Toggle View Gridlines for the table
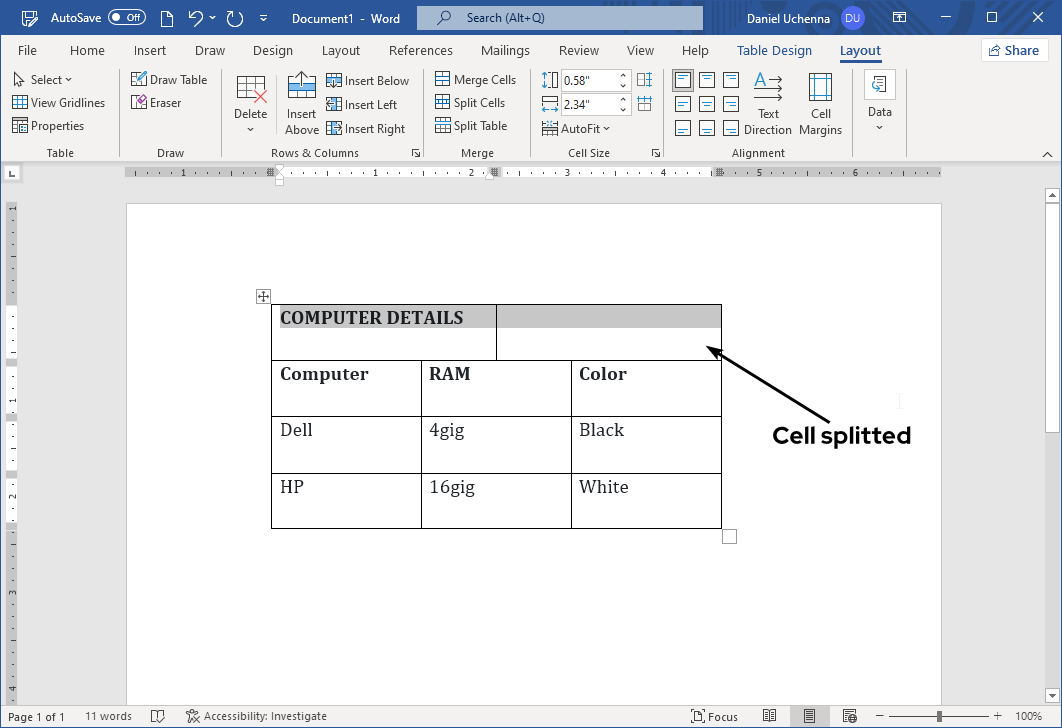 point(60,102)
